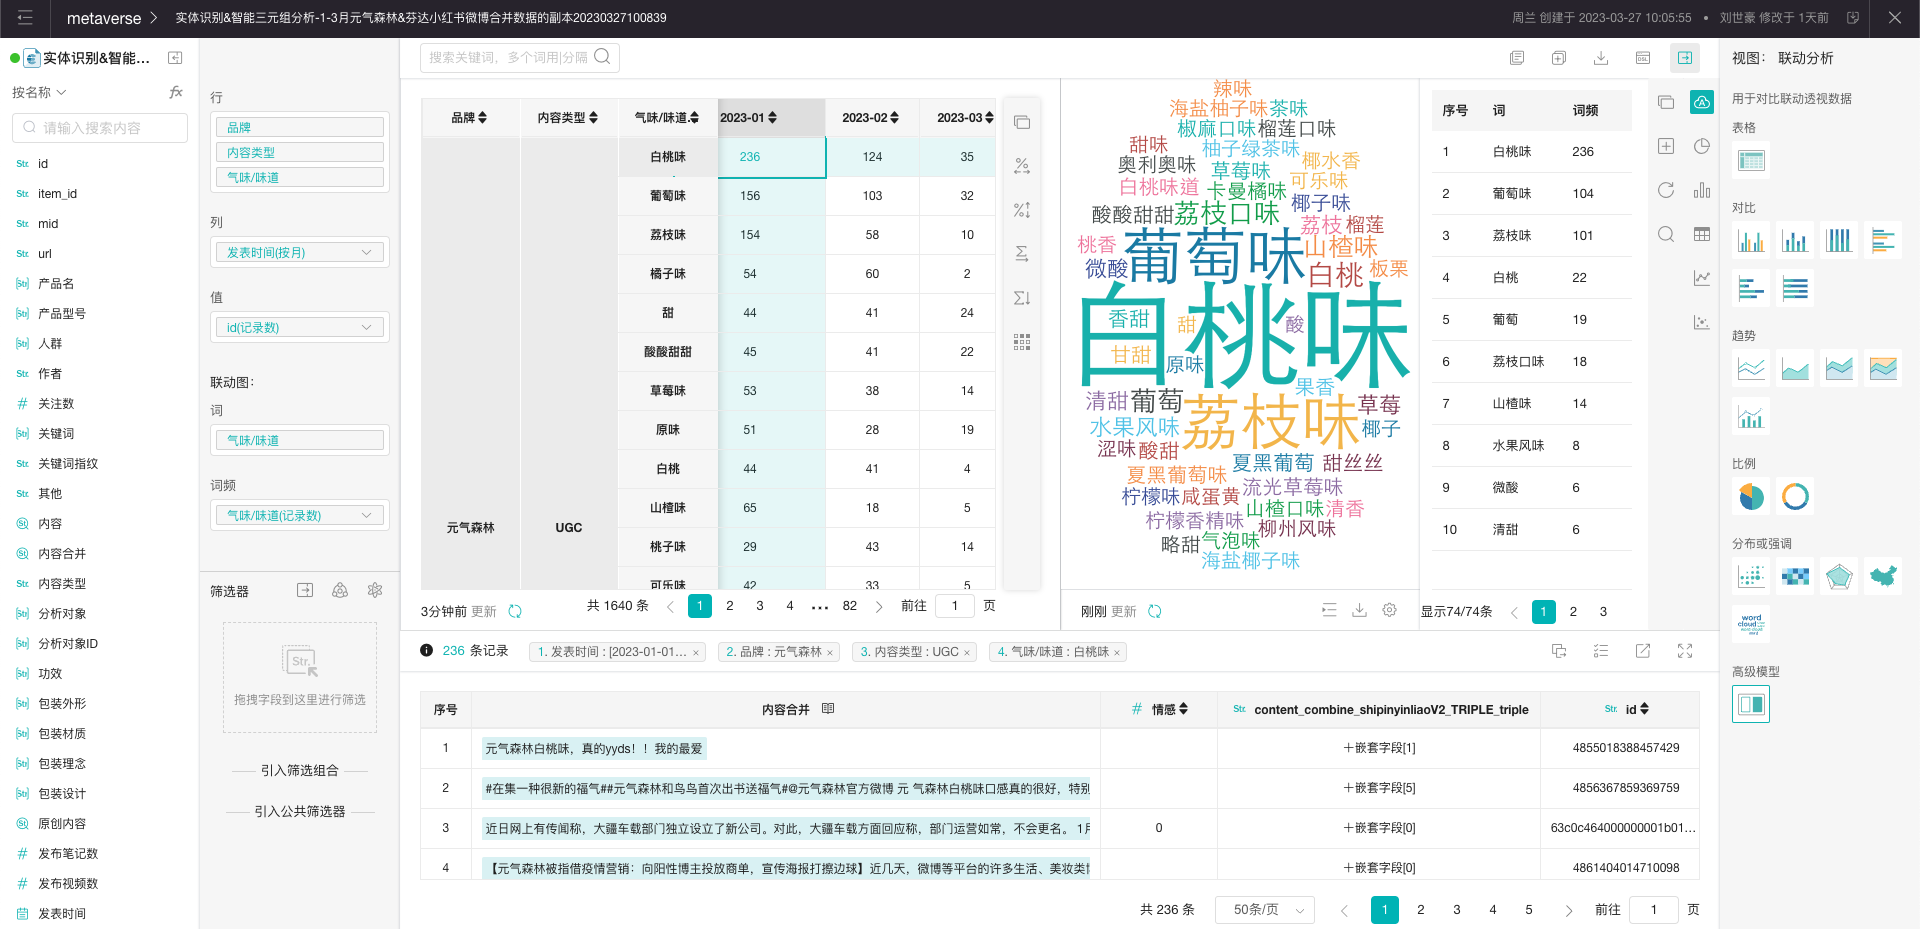Select the advanced model chart
Screen dimensions: 1920x929
tap(1751, 704)
